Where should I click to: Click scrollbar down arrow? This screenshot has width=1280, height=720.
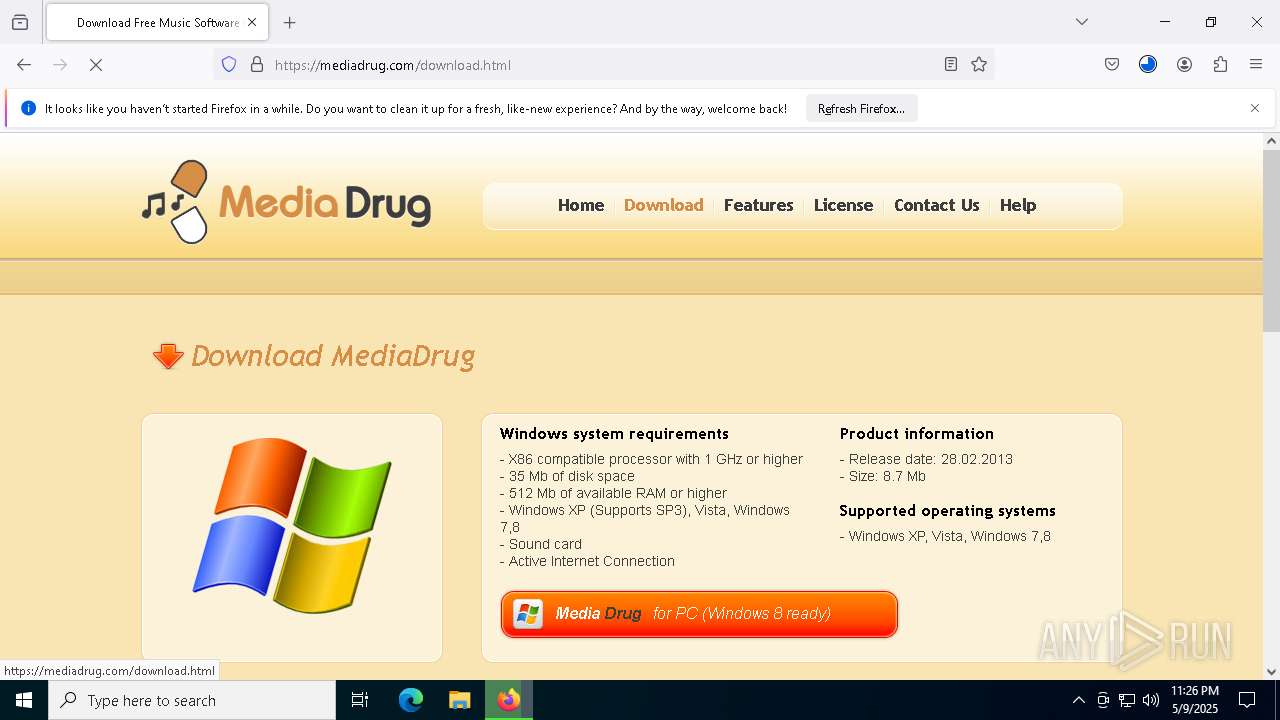[1271, 672]
